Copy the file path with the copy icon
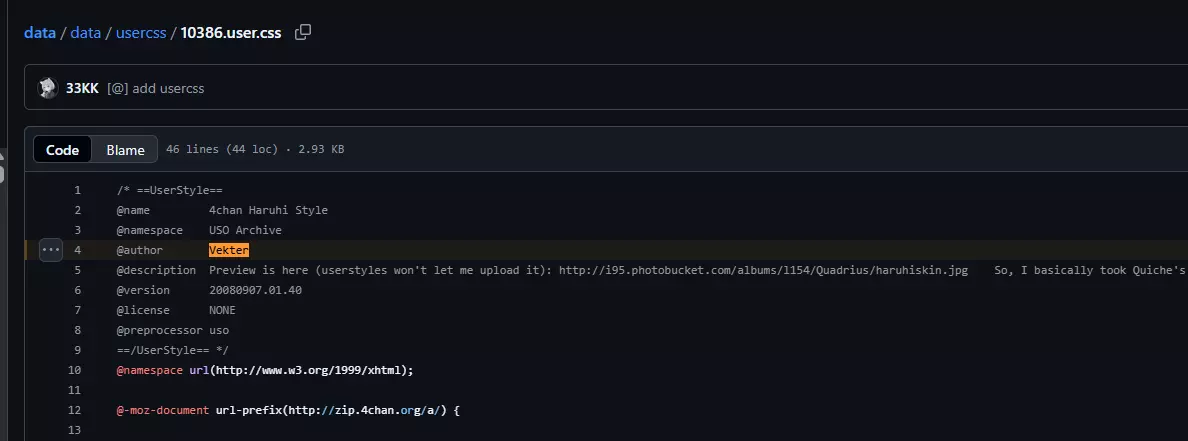1188x441 pixels. point(303,32)
